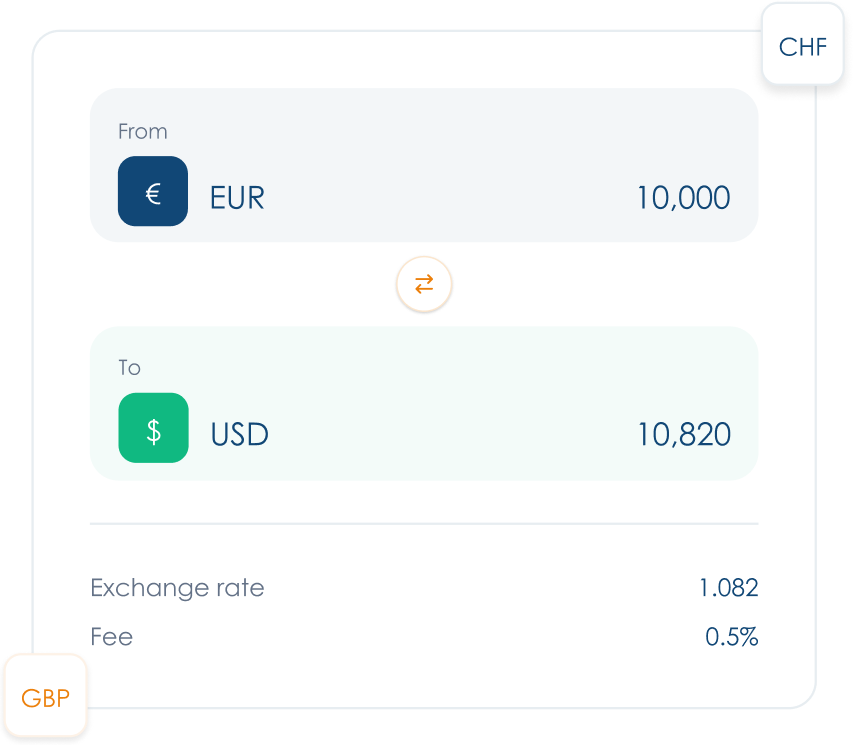Viewport: 854px width, 745px height.
Task: Select the CHF currency badge
Action: tap(802, 47)
